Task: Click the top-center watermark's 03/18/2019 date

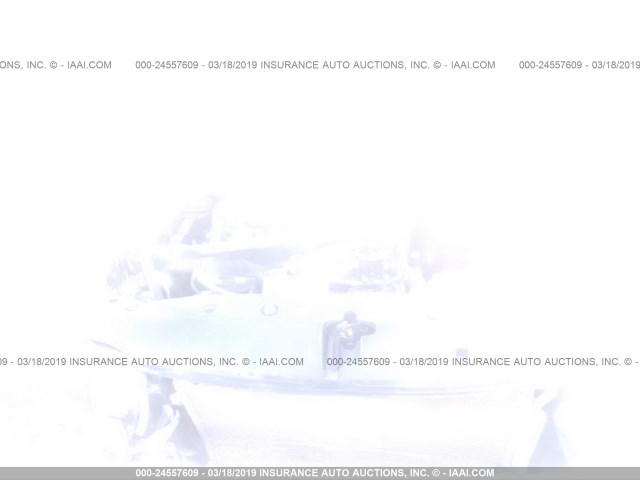Action: tap(232, 65)
